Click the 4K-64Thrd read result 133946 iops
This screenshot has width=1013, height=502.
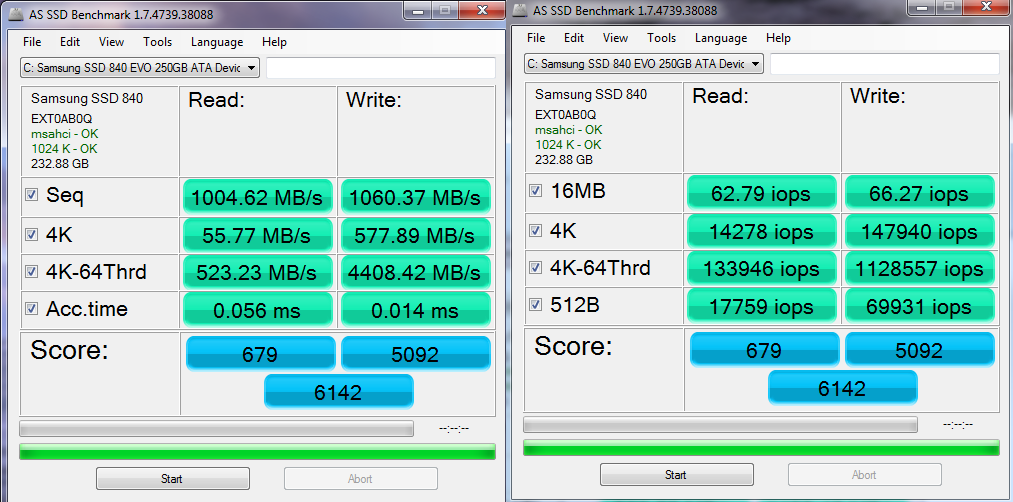click(x=762, y=268)
